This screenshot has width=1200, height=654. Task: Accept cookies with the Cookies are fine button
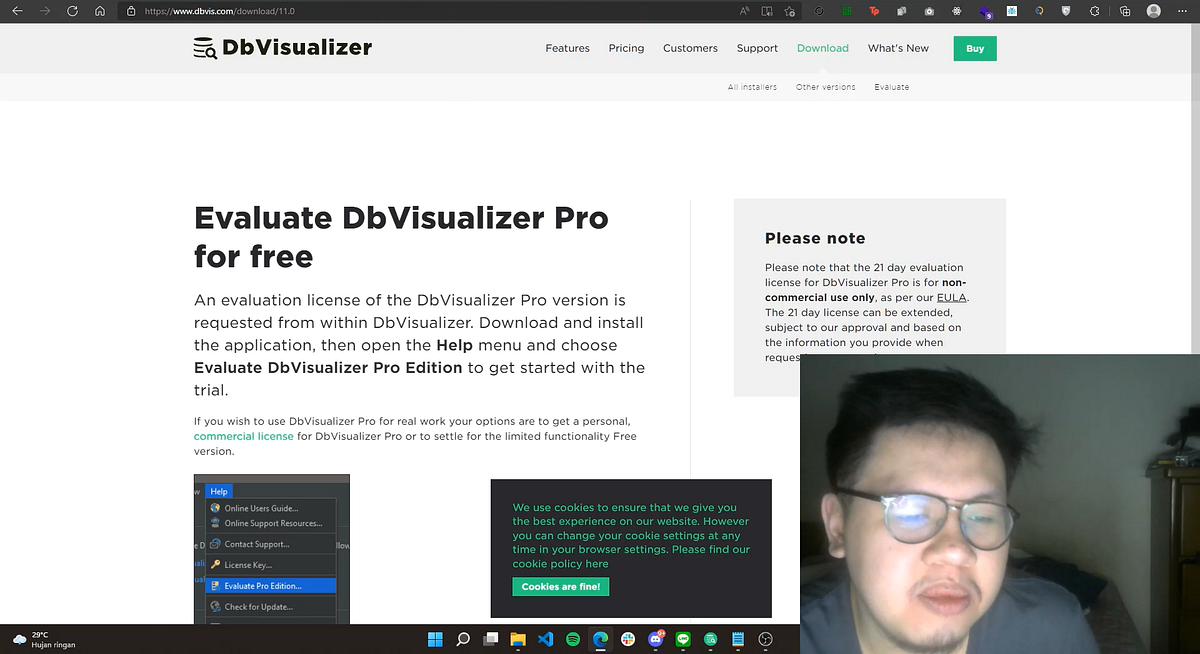(x=560, y=587)
